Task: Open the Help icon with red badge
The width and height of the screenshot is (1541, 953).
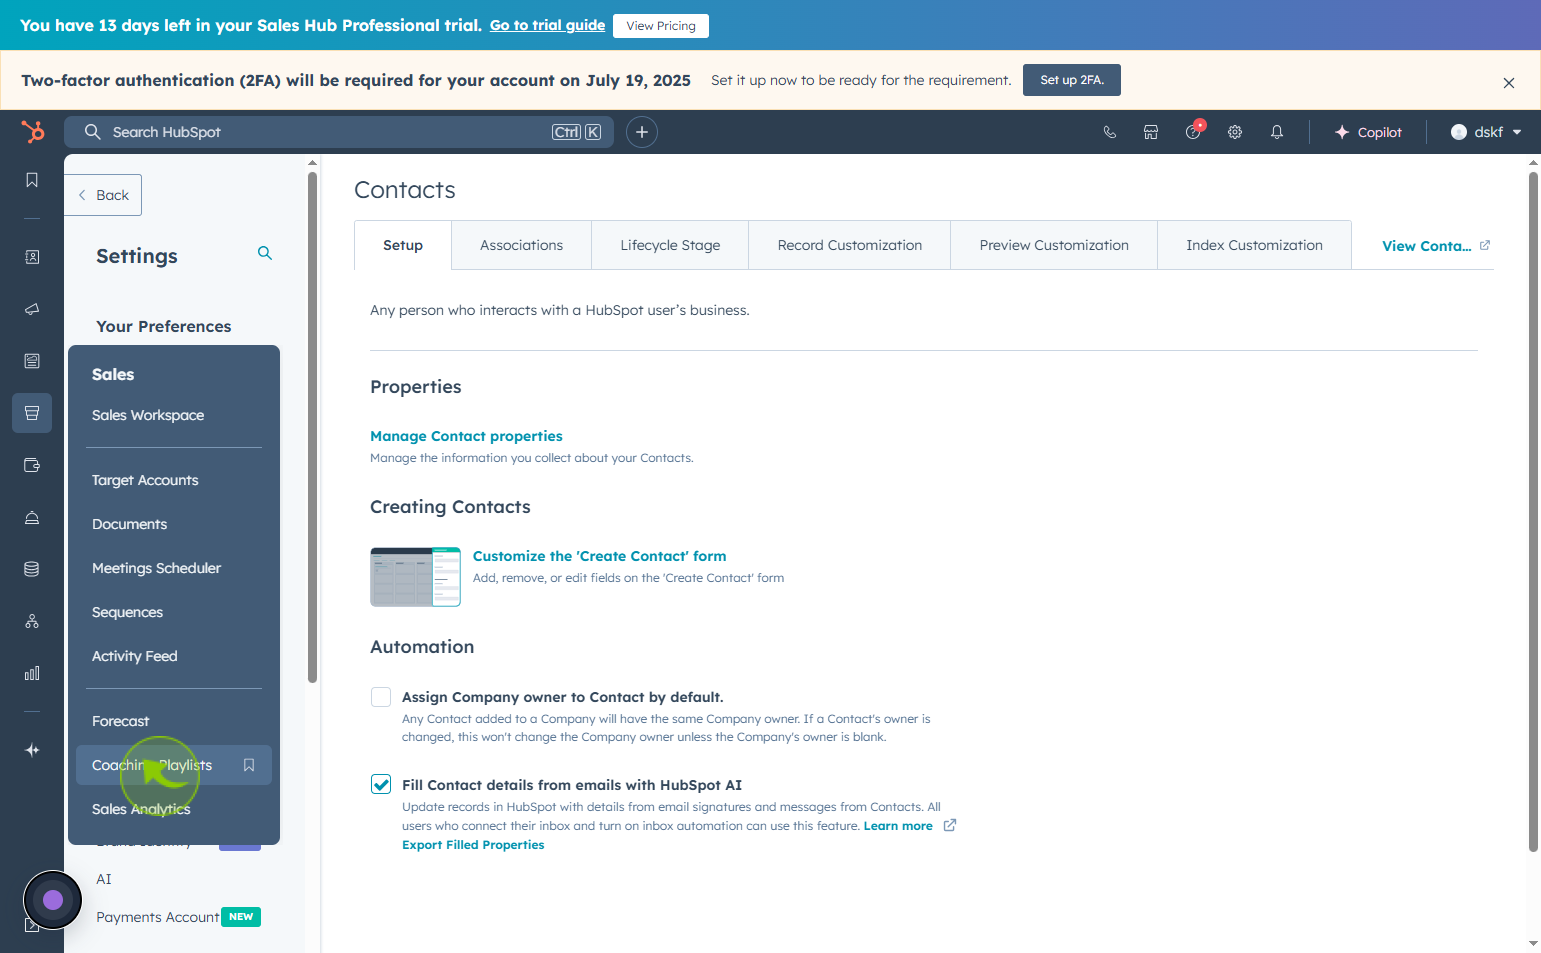Action: click(x=1193, y=132)
